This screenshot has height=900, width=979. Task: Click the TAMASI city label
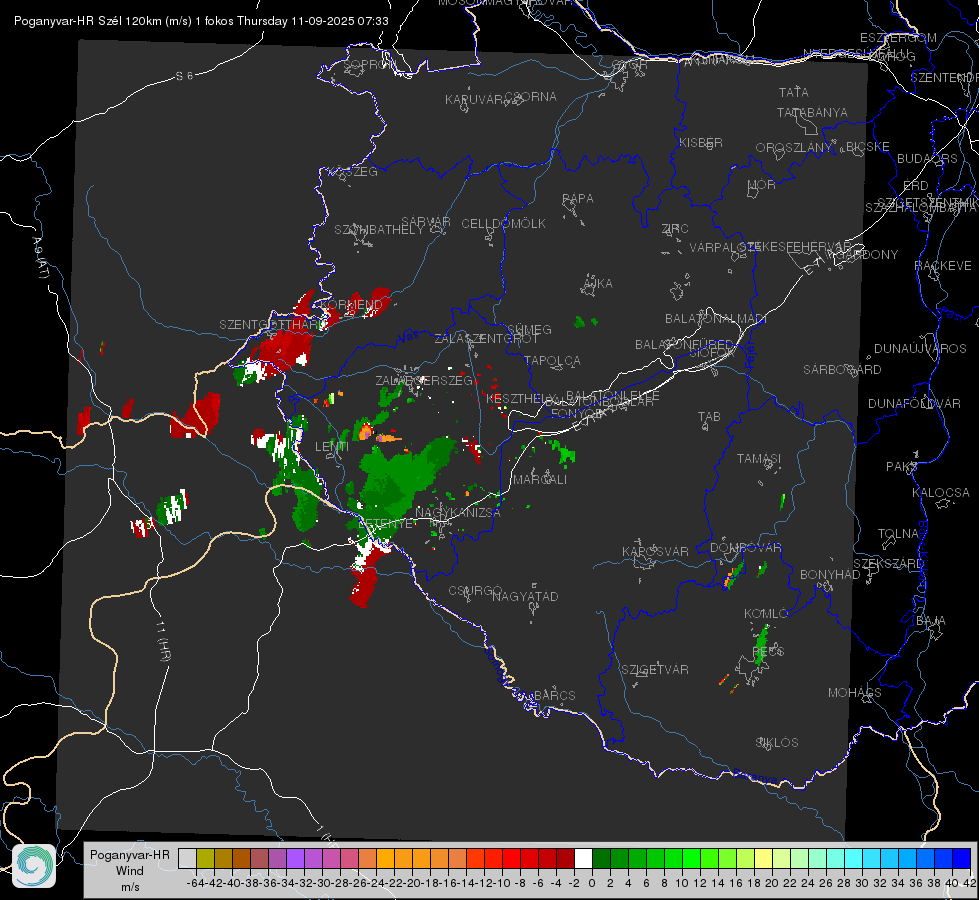tap(759, 459)
